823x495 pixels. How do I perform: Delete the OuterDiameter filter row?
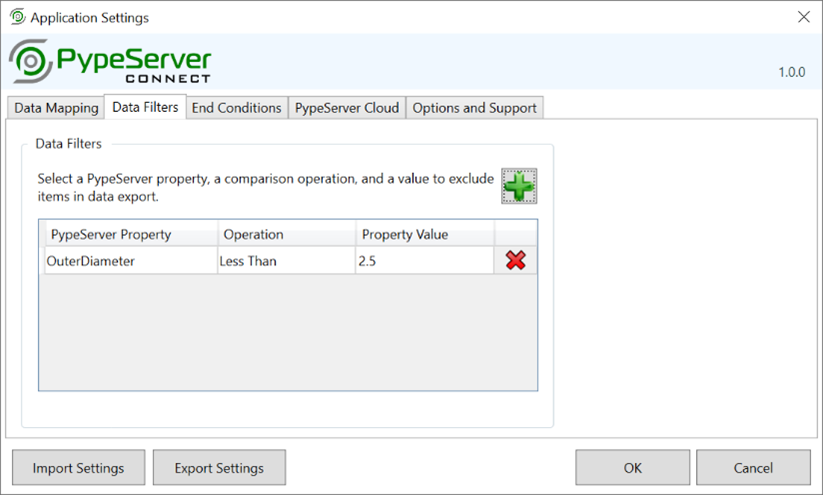click(515, 260)
